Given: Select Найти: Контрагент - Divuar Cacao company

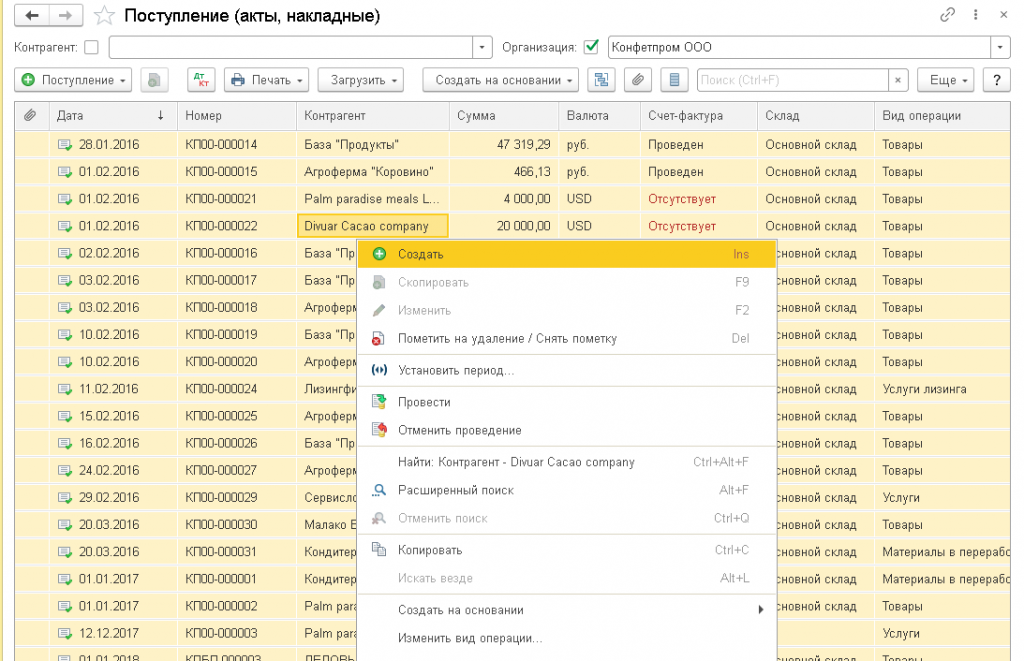Looking at the screenshot, I should click(567, 462).
